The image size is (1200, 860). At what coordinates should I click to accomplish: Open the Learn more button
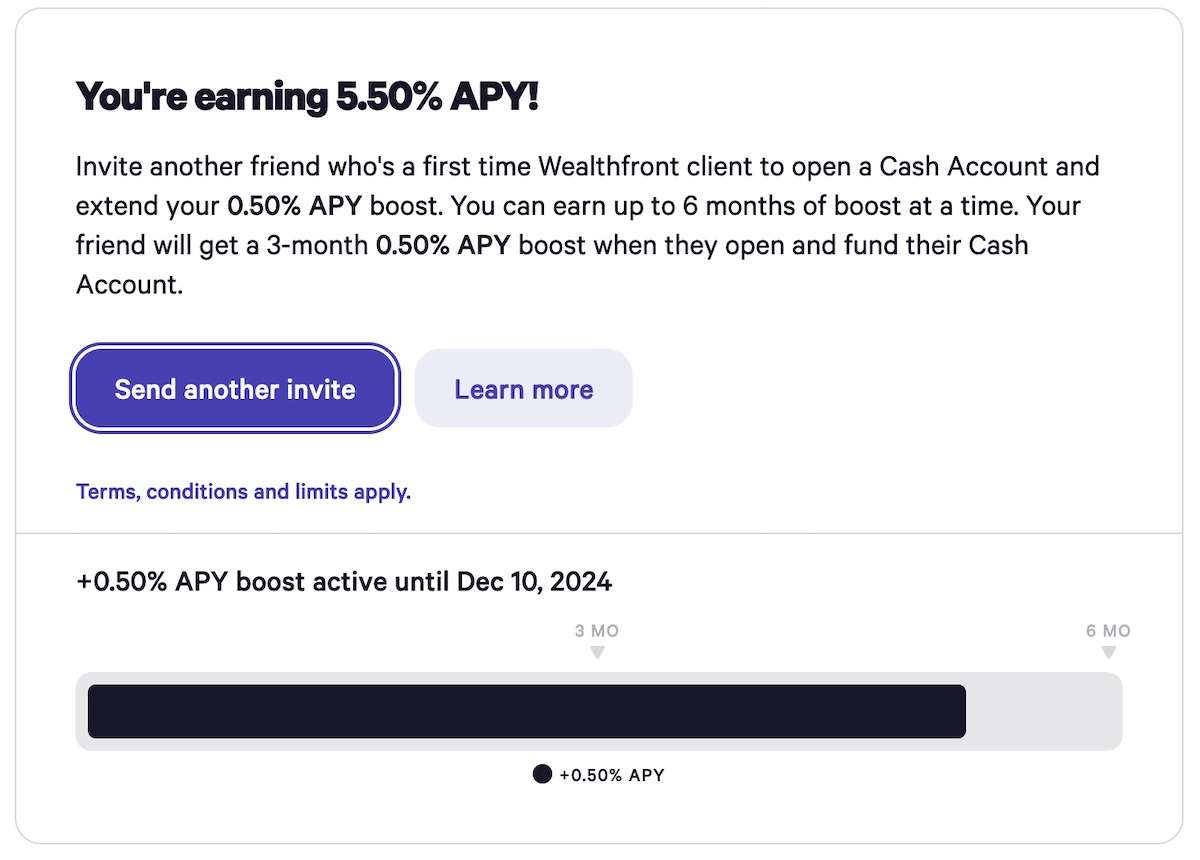point(523,389)
